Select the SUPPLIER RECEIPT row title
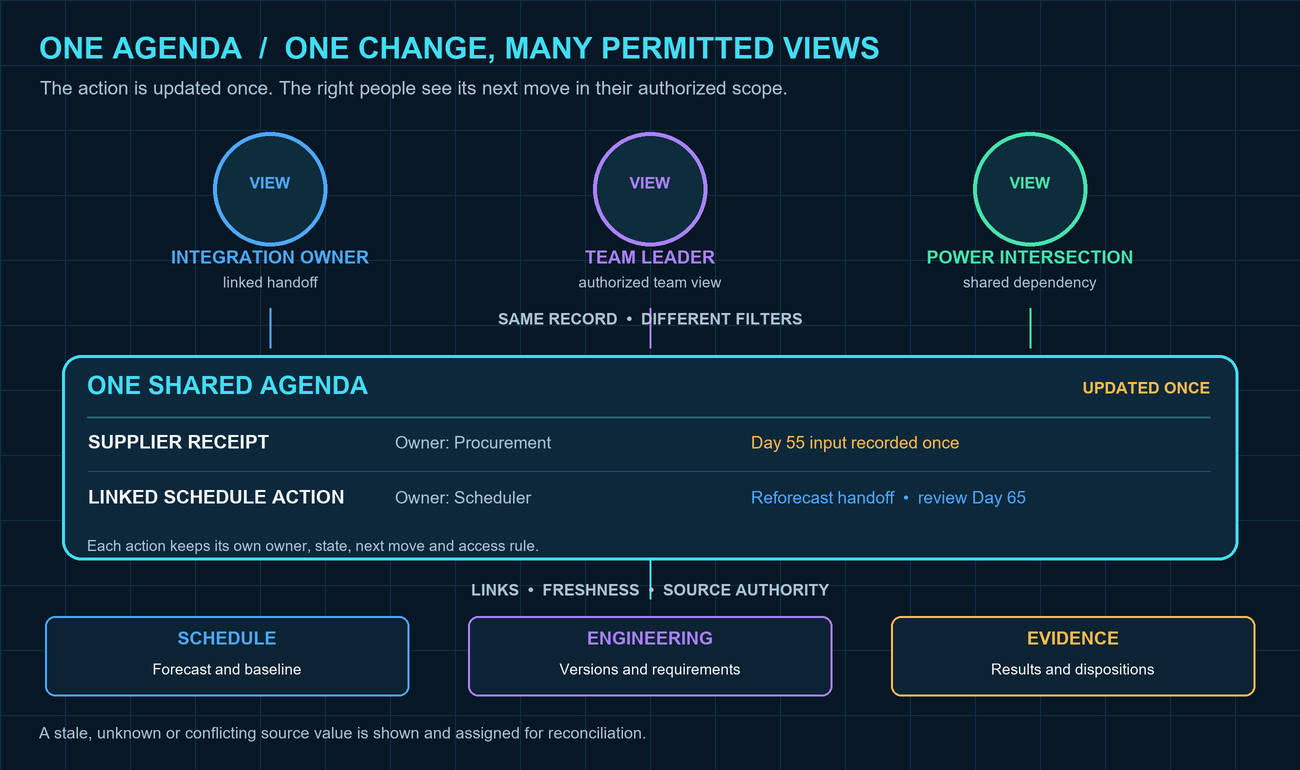The width and height of the screenshot is (1300, 770). tap(179, 442)
